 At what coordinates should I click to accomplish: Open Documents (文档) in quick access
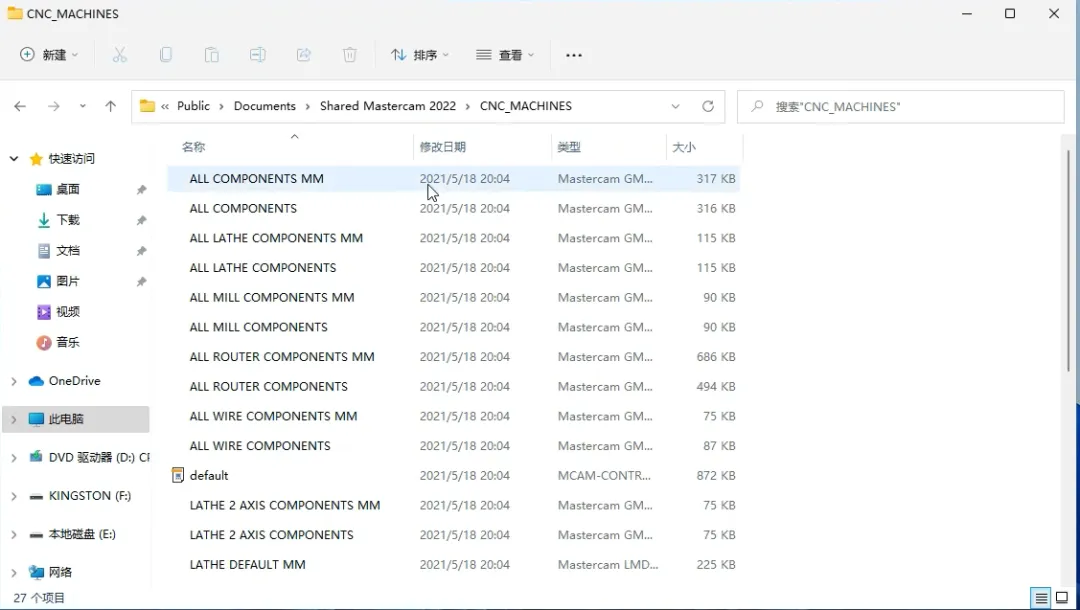click(68, 251)
